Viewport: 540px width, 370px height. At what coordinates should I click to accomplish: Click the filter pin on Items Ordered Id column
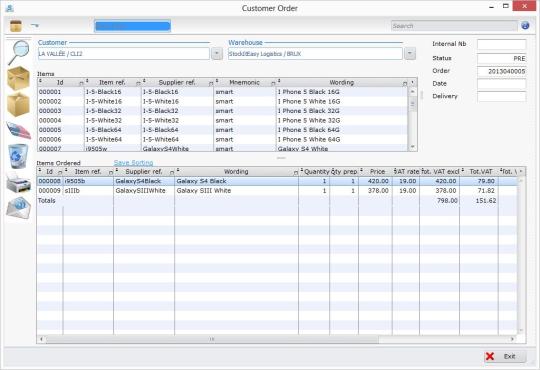60,172
